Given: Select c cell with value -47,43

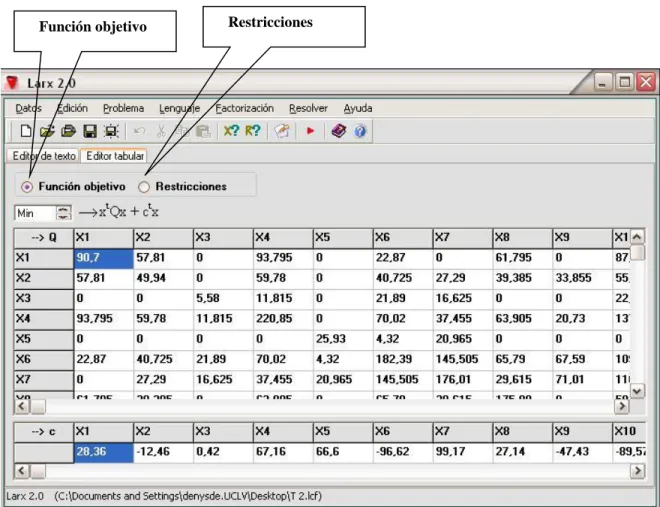Looking at the screenshot, I should (x=582, y=452).
